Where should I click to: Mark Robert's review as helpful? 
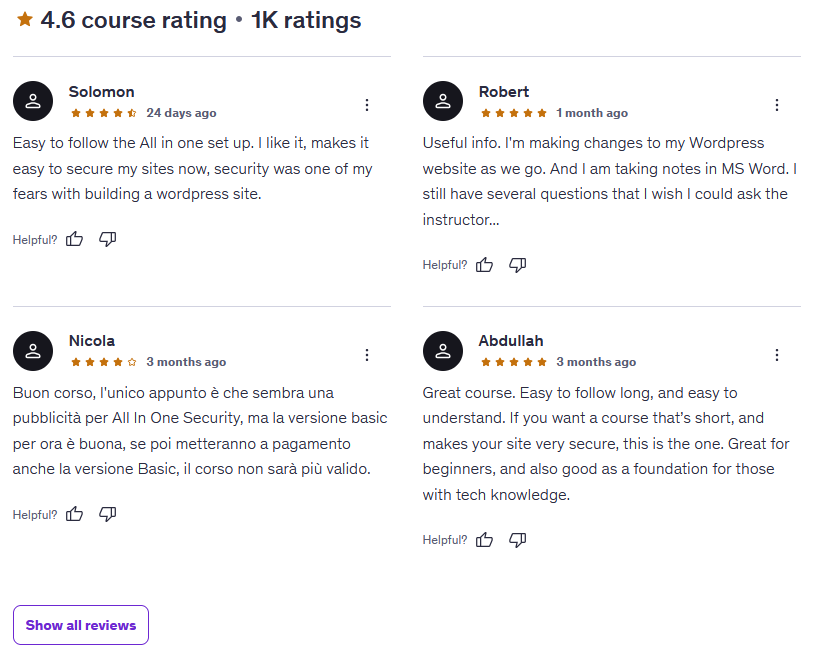[x=485, y=265]
